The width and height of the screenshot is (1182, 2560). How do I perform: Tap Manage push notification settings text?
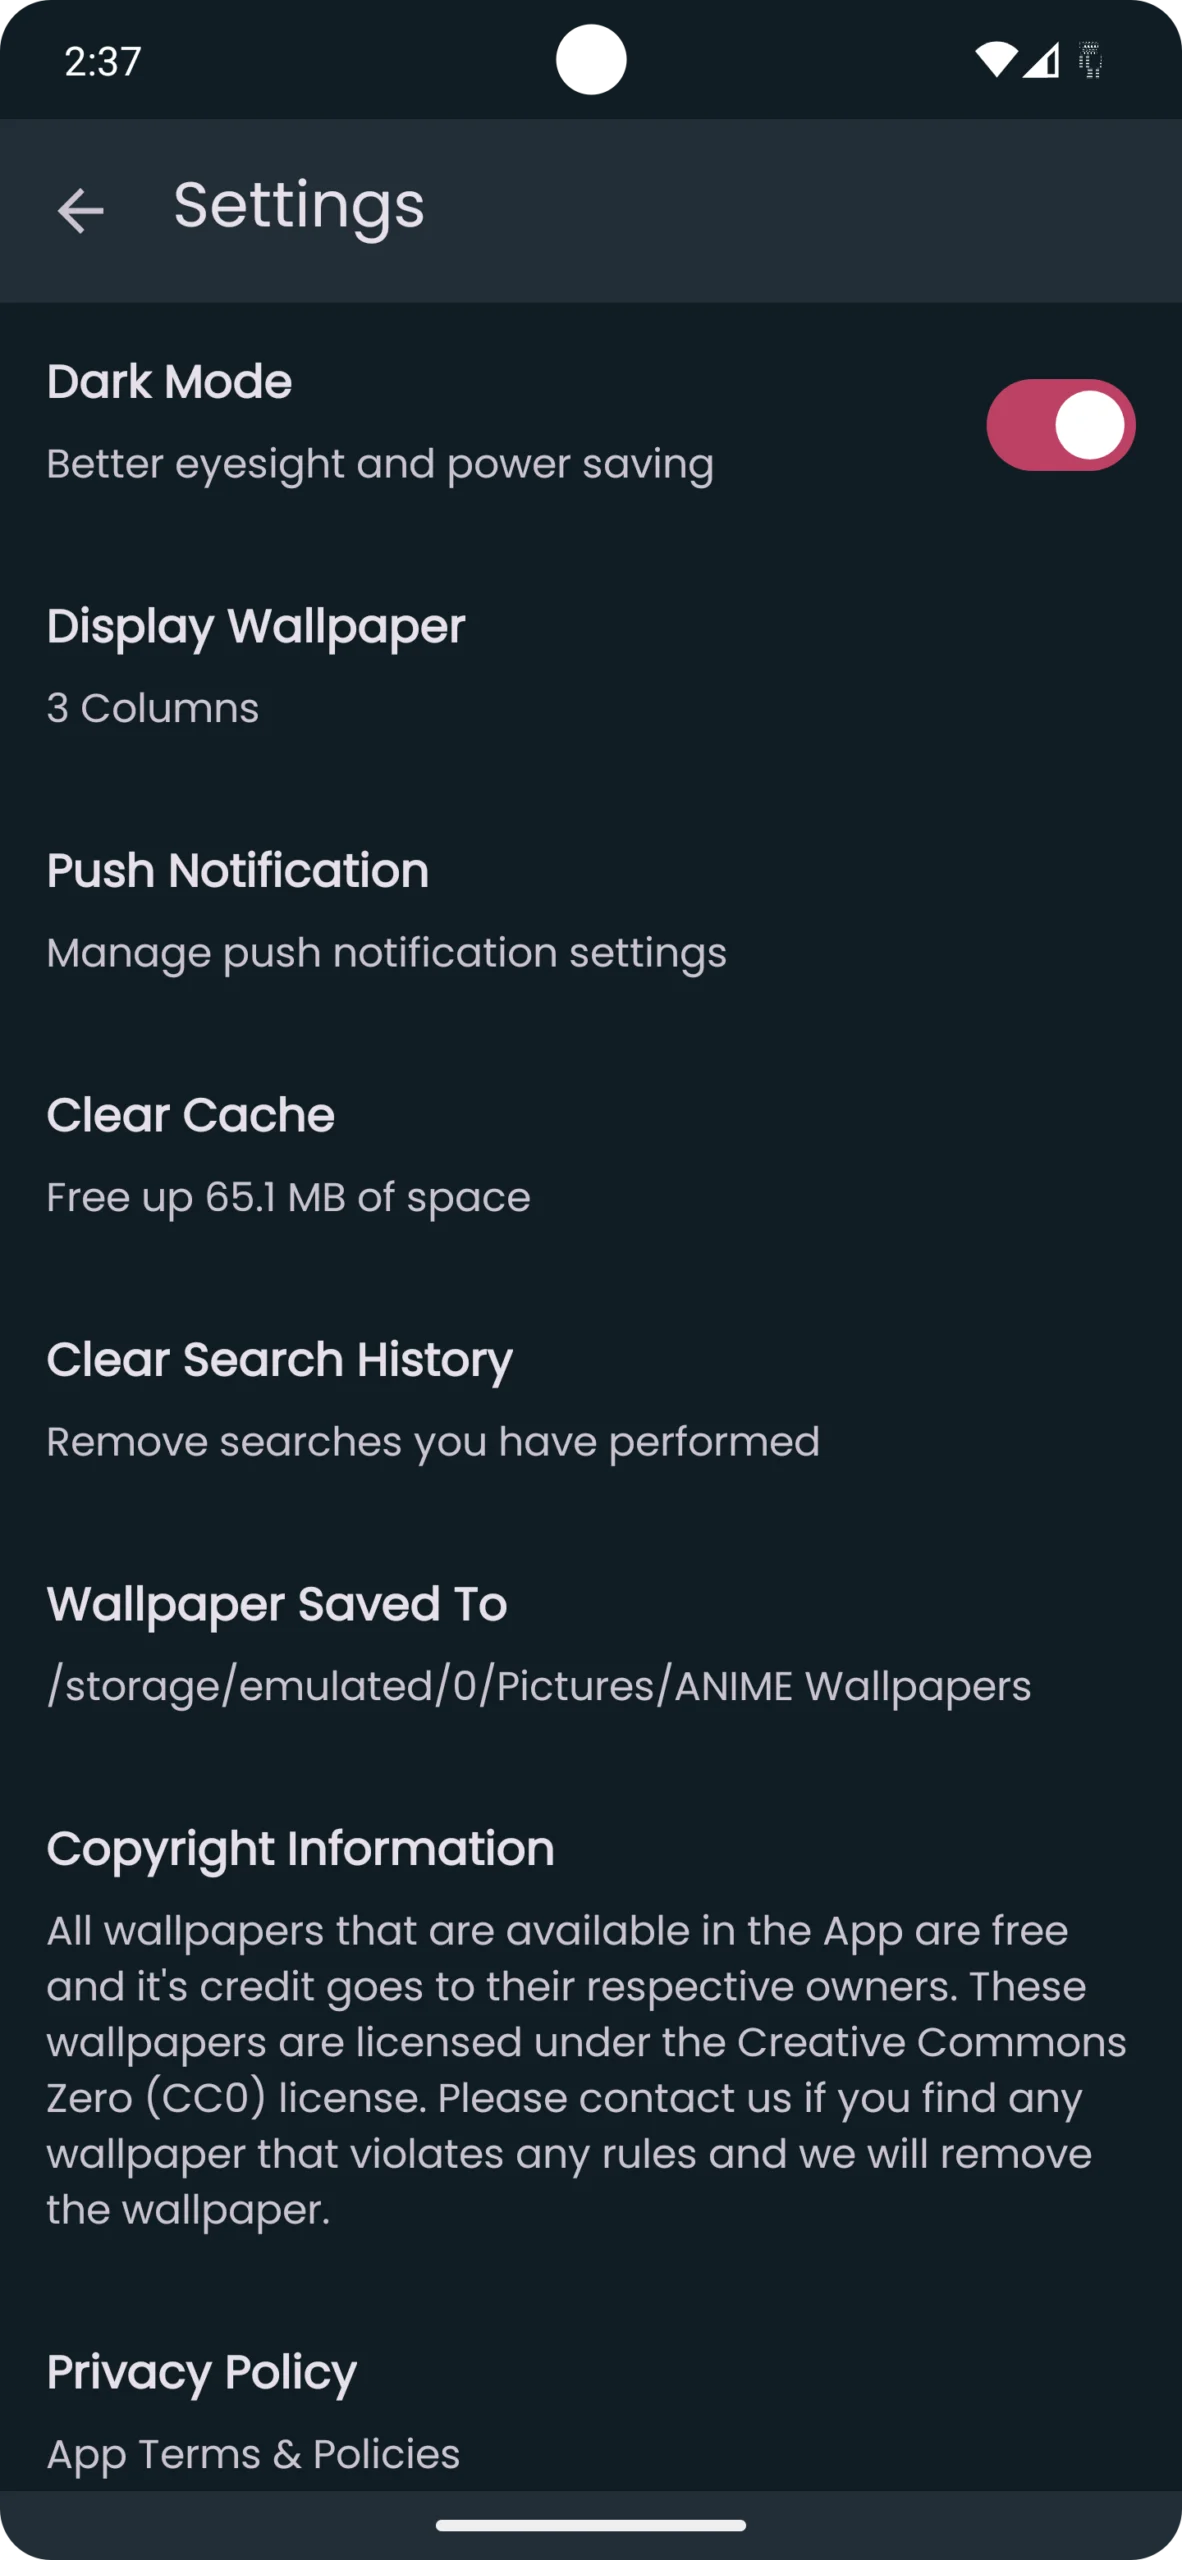(387, 952)
